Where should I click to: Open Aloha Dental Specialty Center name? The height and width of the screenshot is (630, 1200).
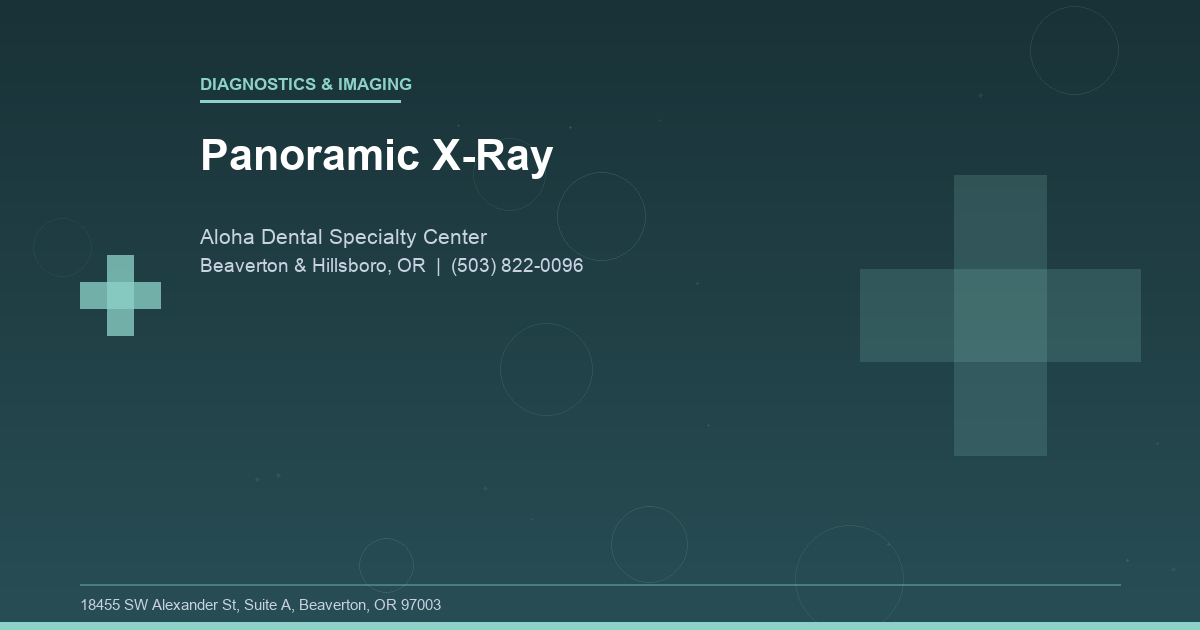pyautogui.click(x=343, y=237)
